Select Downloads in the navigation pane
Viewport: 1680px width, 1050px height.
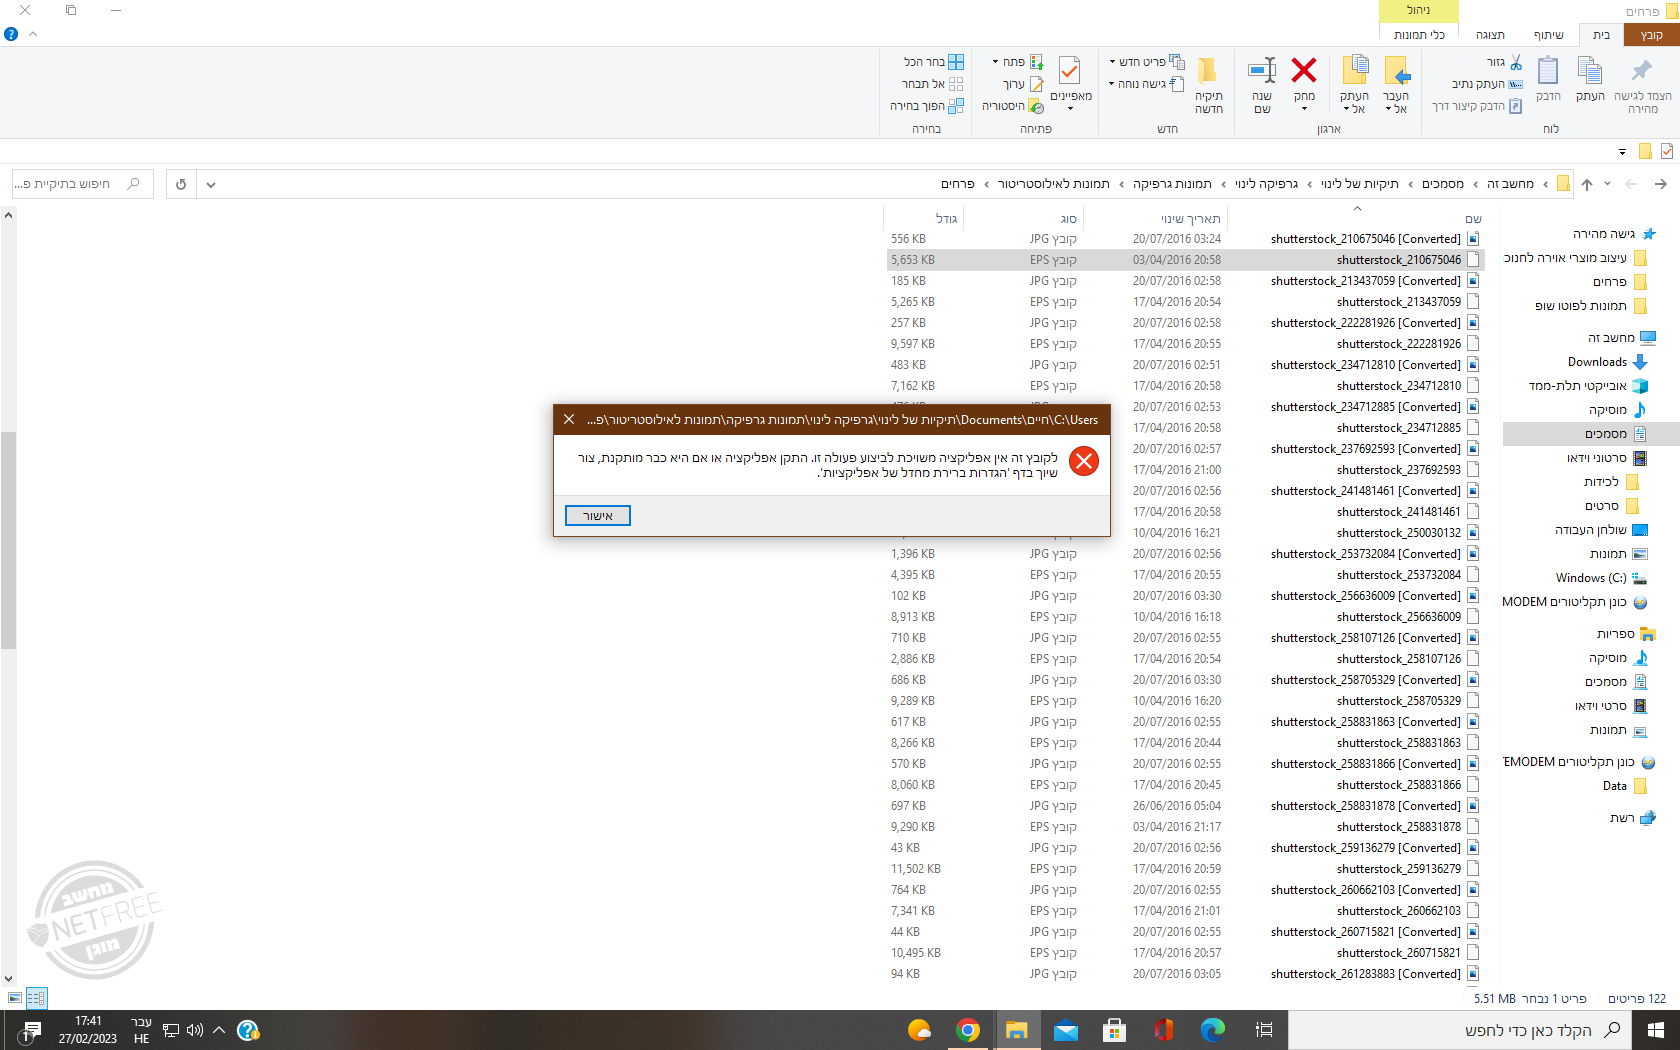(x=1597, y=362)
